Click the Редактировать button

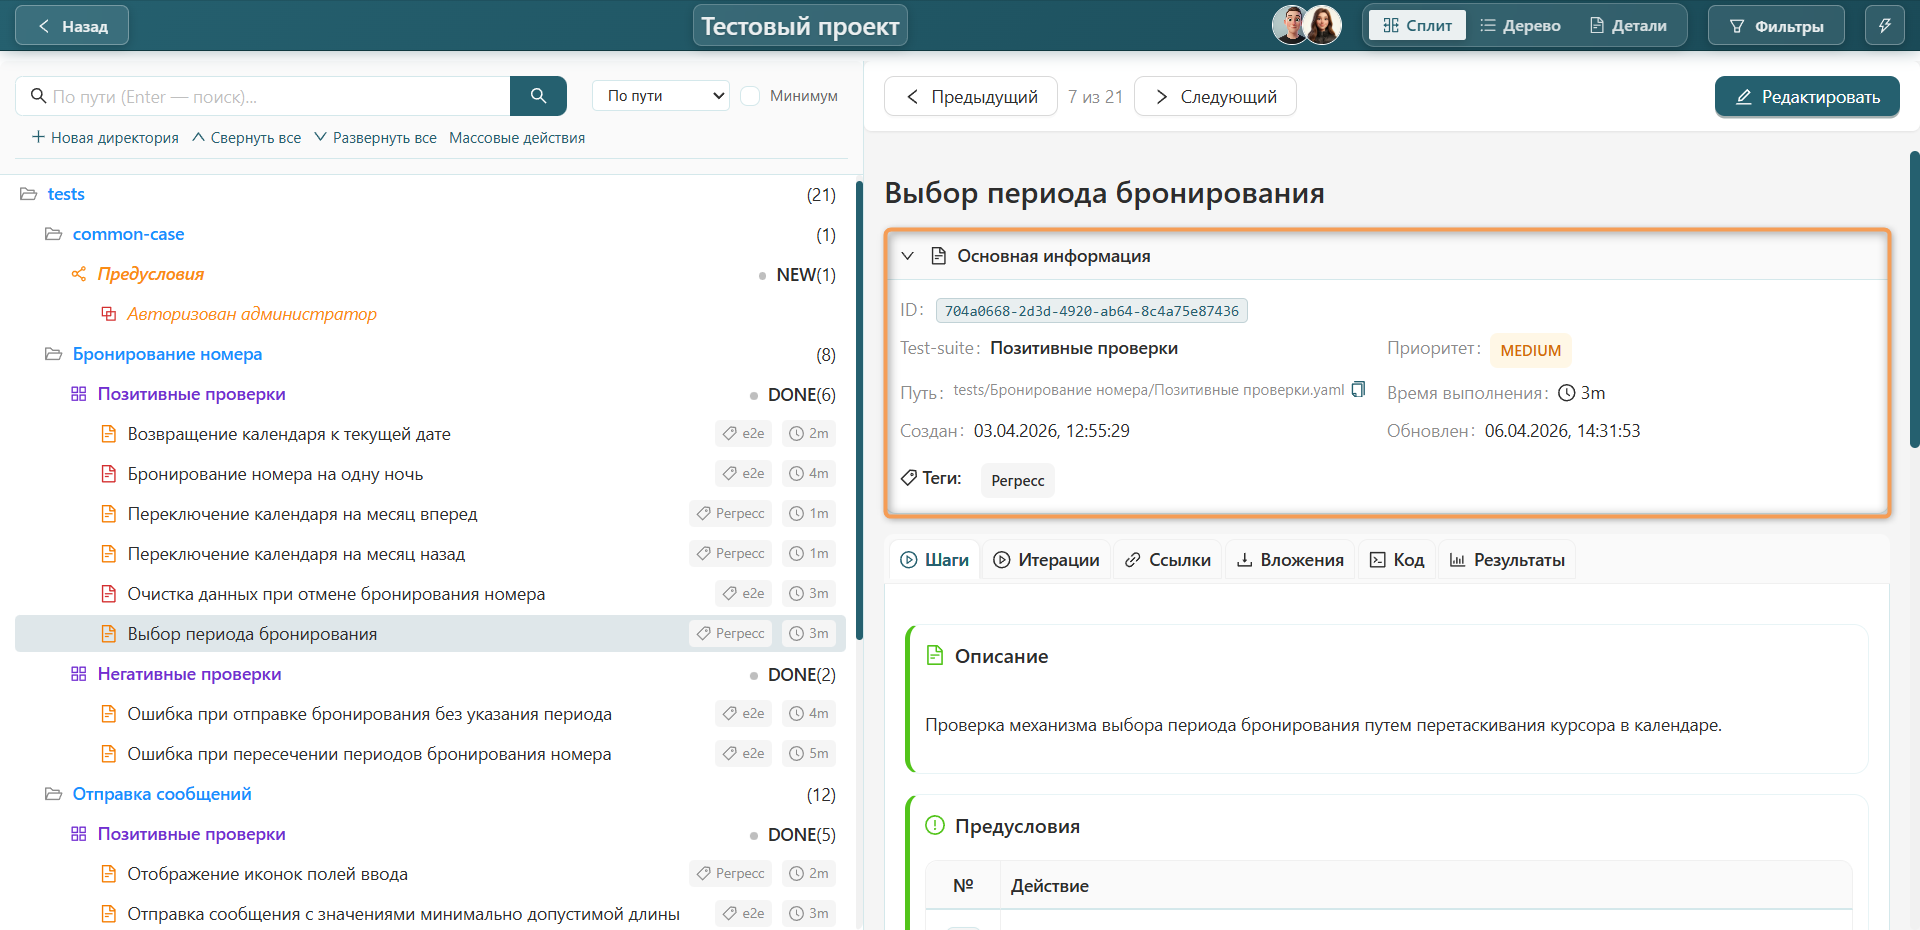[1807, 96]
